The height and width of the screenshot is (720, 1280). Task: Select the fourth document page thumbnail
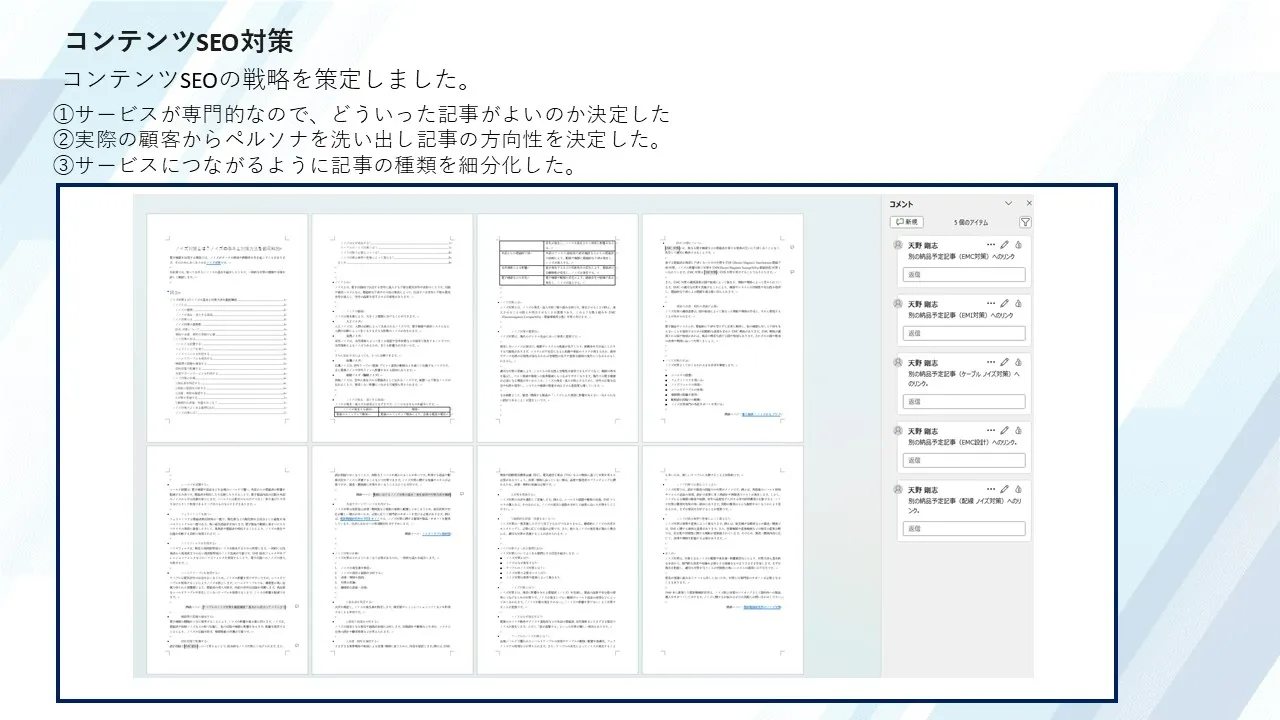[x=722, y=328]
